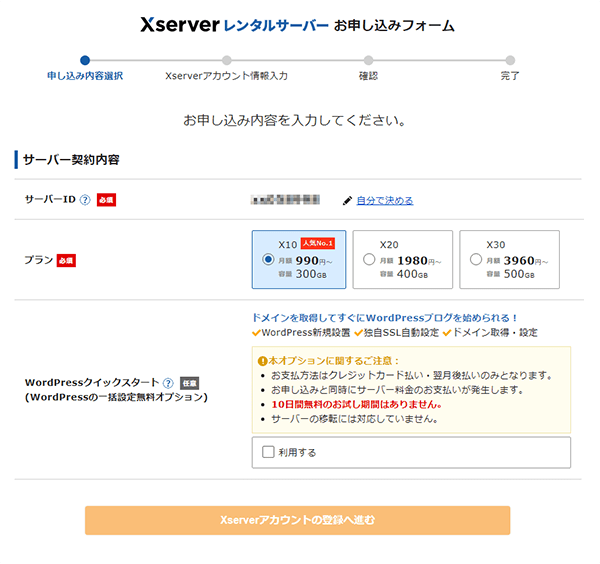This screenshot has width=600, height=564.
Task: Click the red 10日間無料のお試し期間はありません notice
Action: point(357,404)
